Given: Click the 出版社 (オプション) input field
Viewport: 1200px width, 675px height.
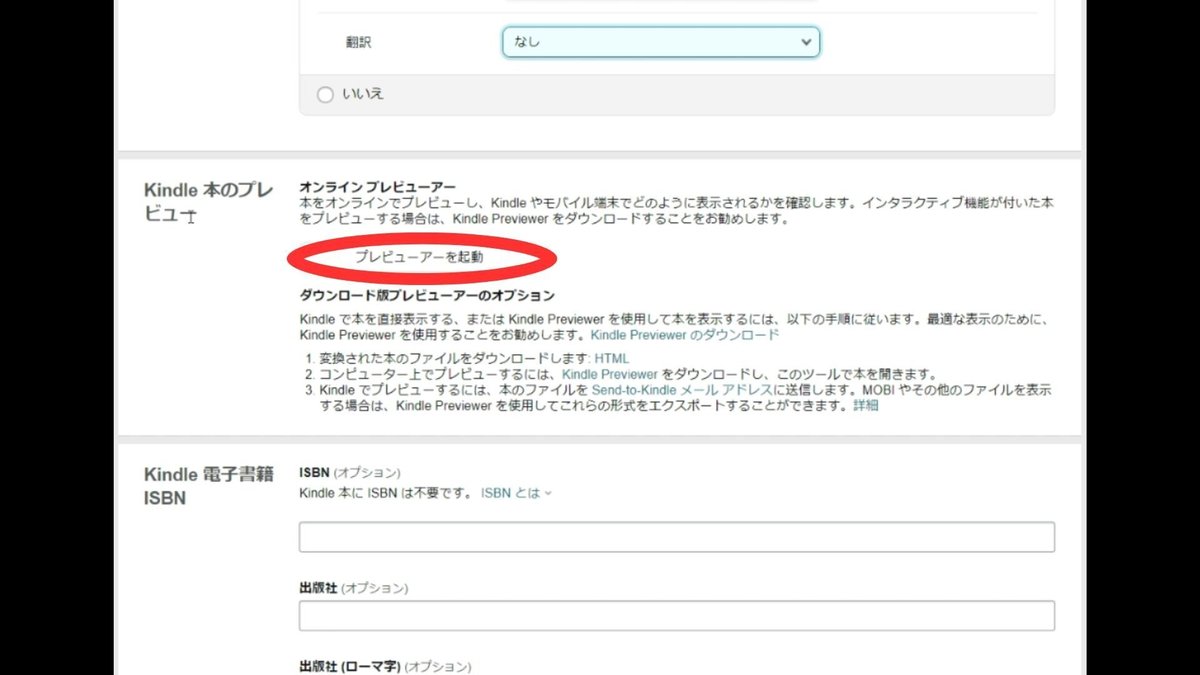Looking at the screenshot, I should pyautogui.click(x=677, y=616).
